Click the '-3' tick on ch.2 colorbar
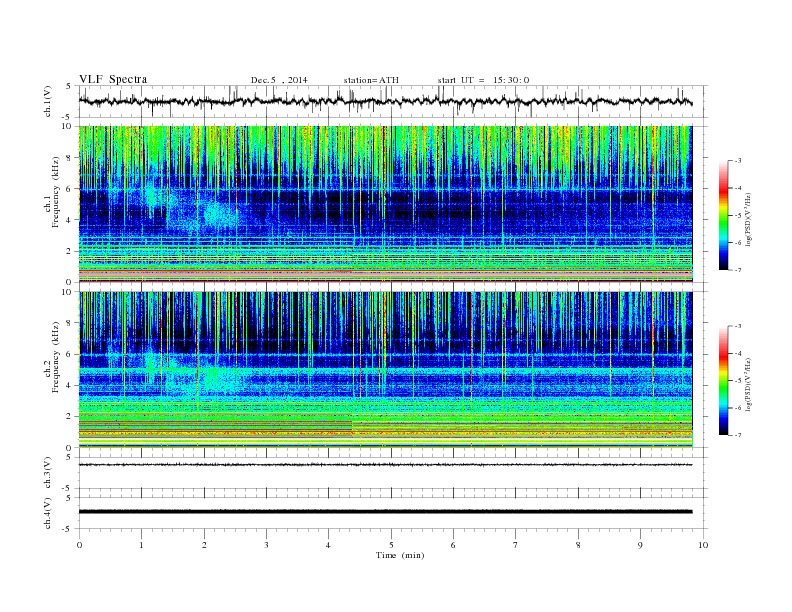 coord(738,326)
